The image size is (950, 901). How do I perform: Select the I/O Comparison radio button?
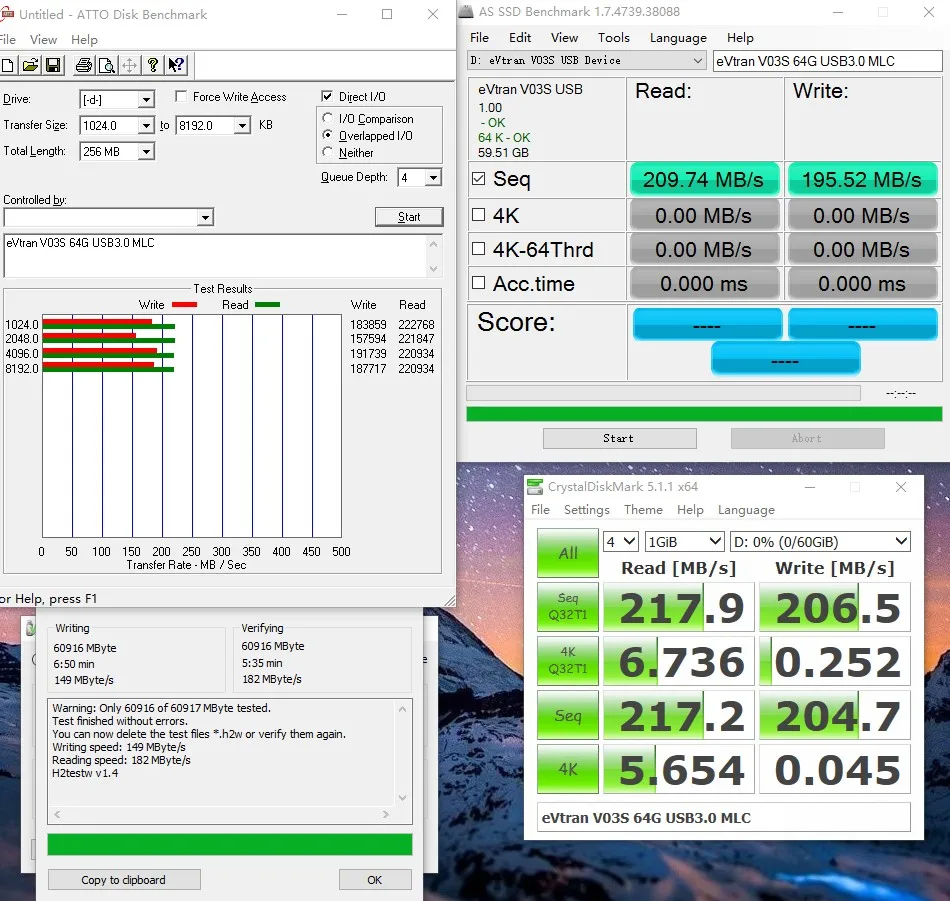coord(328,118)
